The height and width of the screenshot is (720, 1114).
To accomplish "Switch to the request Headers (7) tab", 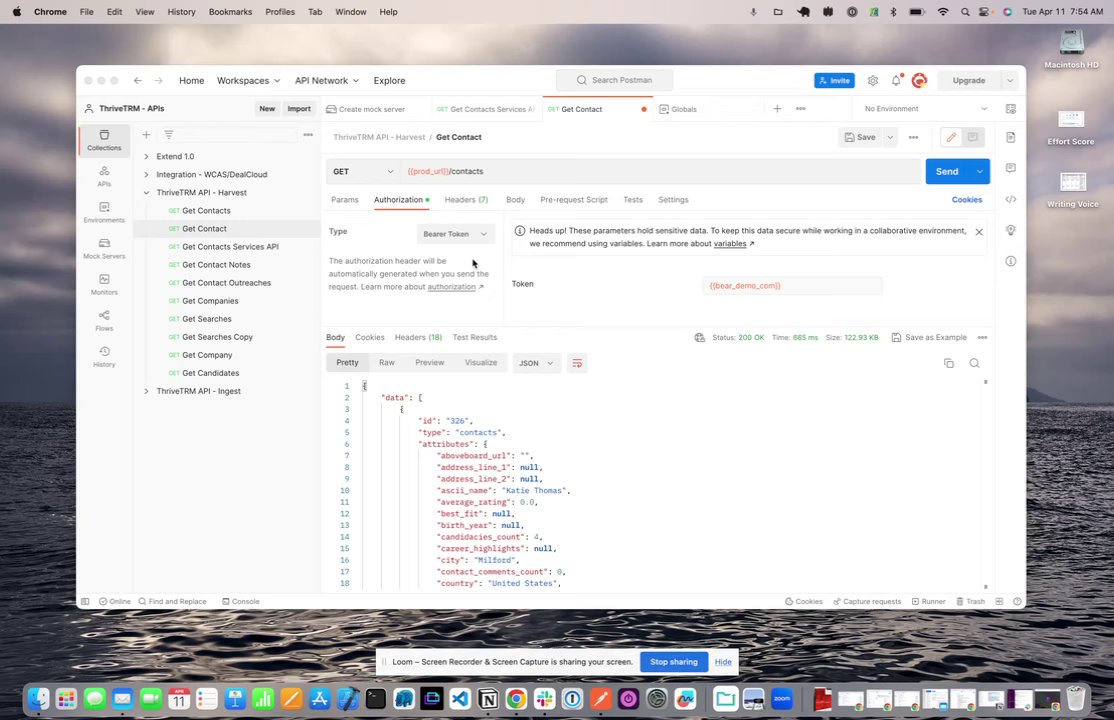I will 466,200.
